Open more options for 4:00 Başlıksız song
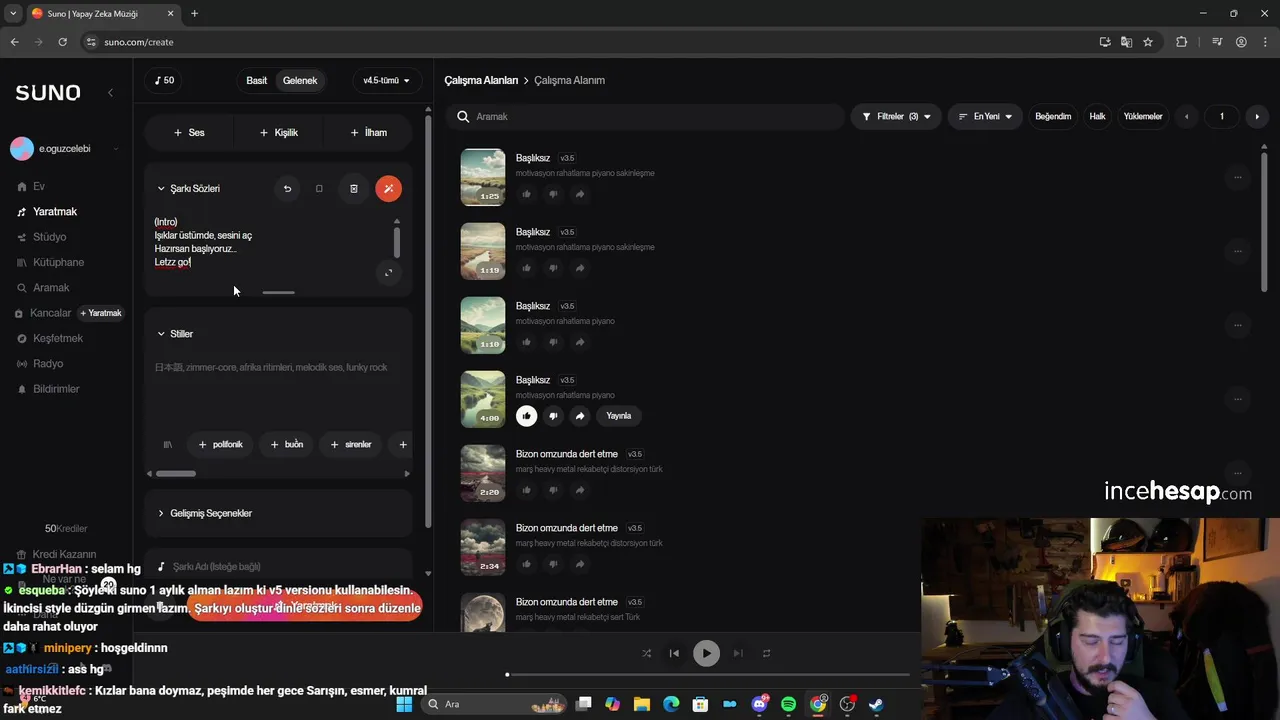The height and width of the screenshot is (720, 1280). point(1237,399)
